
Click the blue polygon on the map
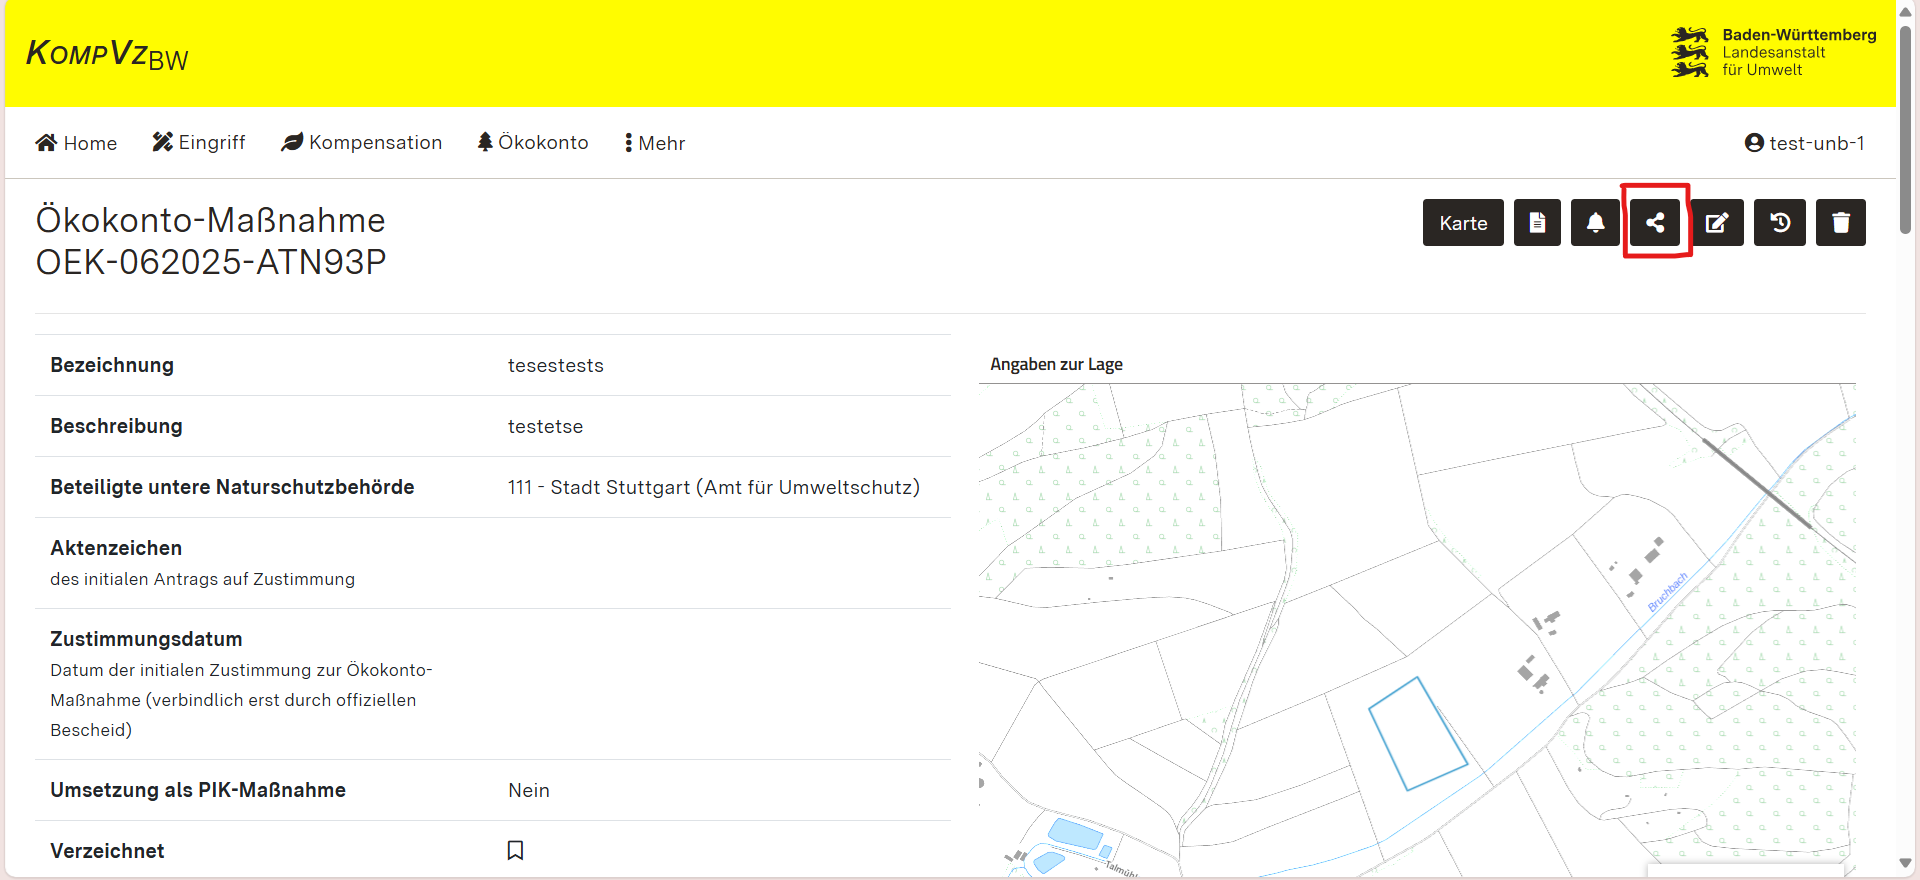[1416, 735]
